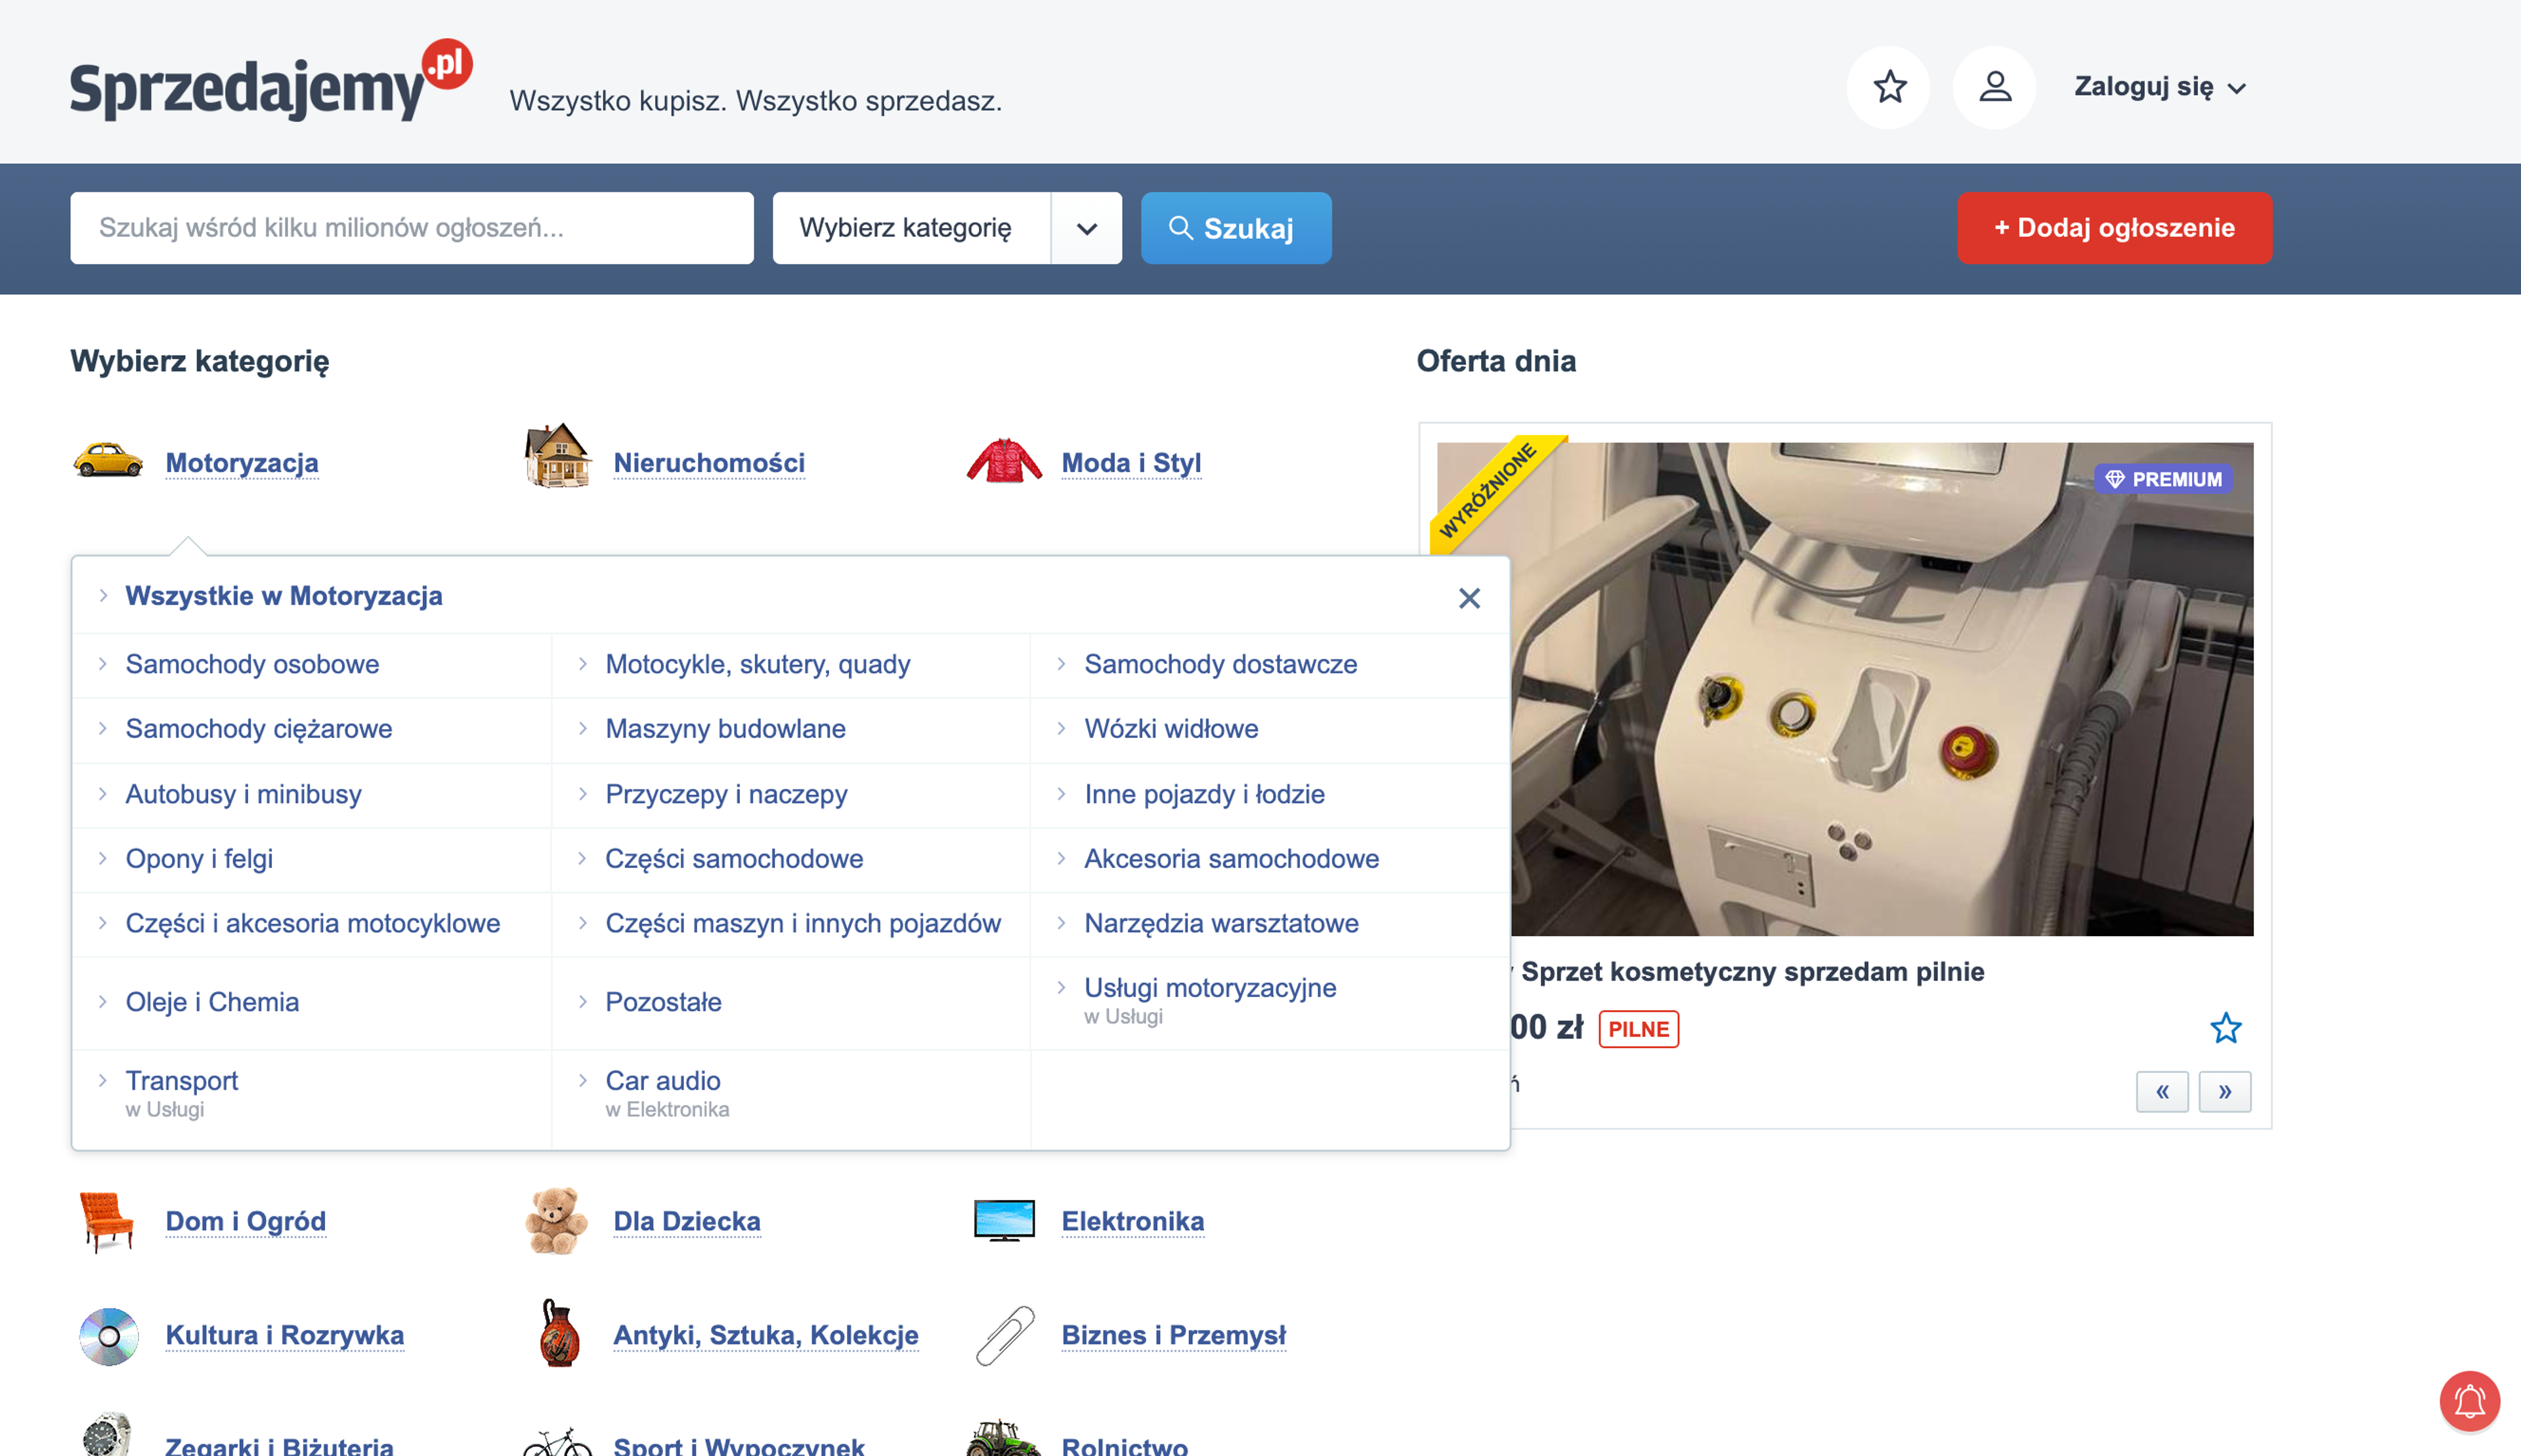This screenshot has height=1456, width=2521.
Task: Open the Wybierz kategorię dropdown arrow
Action: click(x=1086, y=228)
